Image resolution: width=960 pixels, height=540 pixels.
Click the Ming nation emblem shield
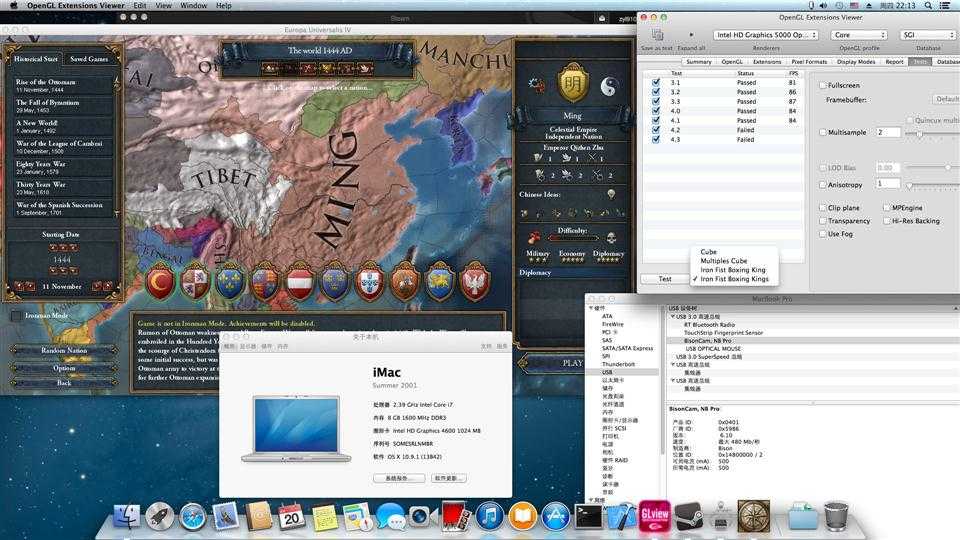573,83
